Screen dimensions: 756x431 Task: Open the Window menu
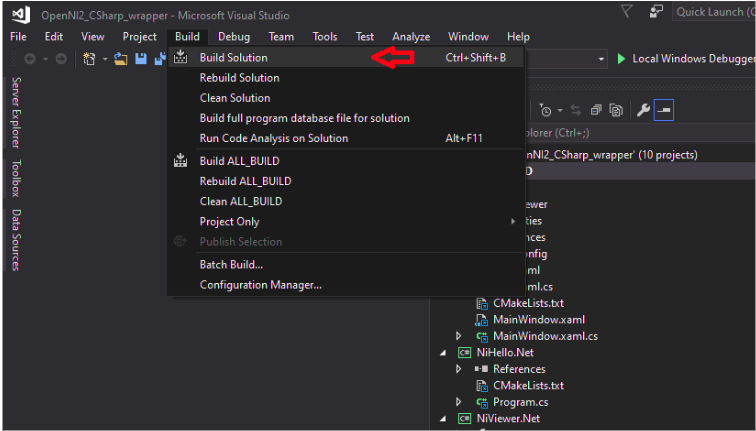[x=468, y=37]
